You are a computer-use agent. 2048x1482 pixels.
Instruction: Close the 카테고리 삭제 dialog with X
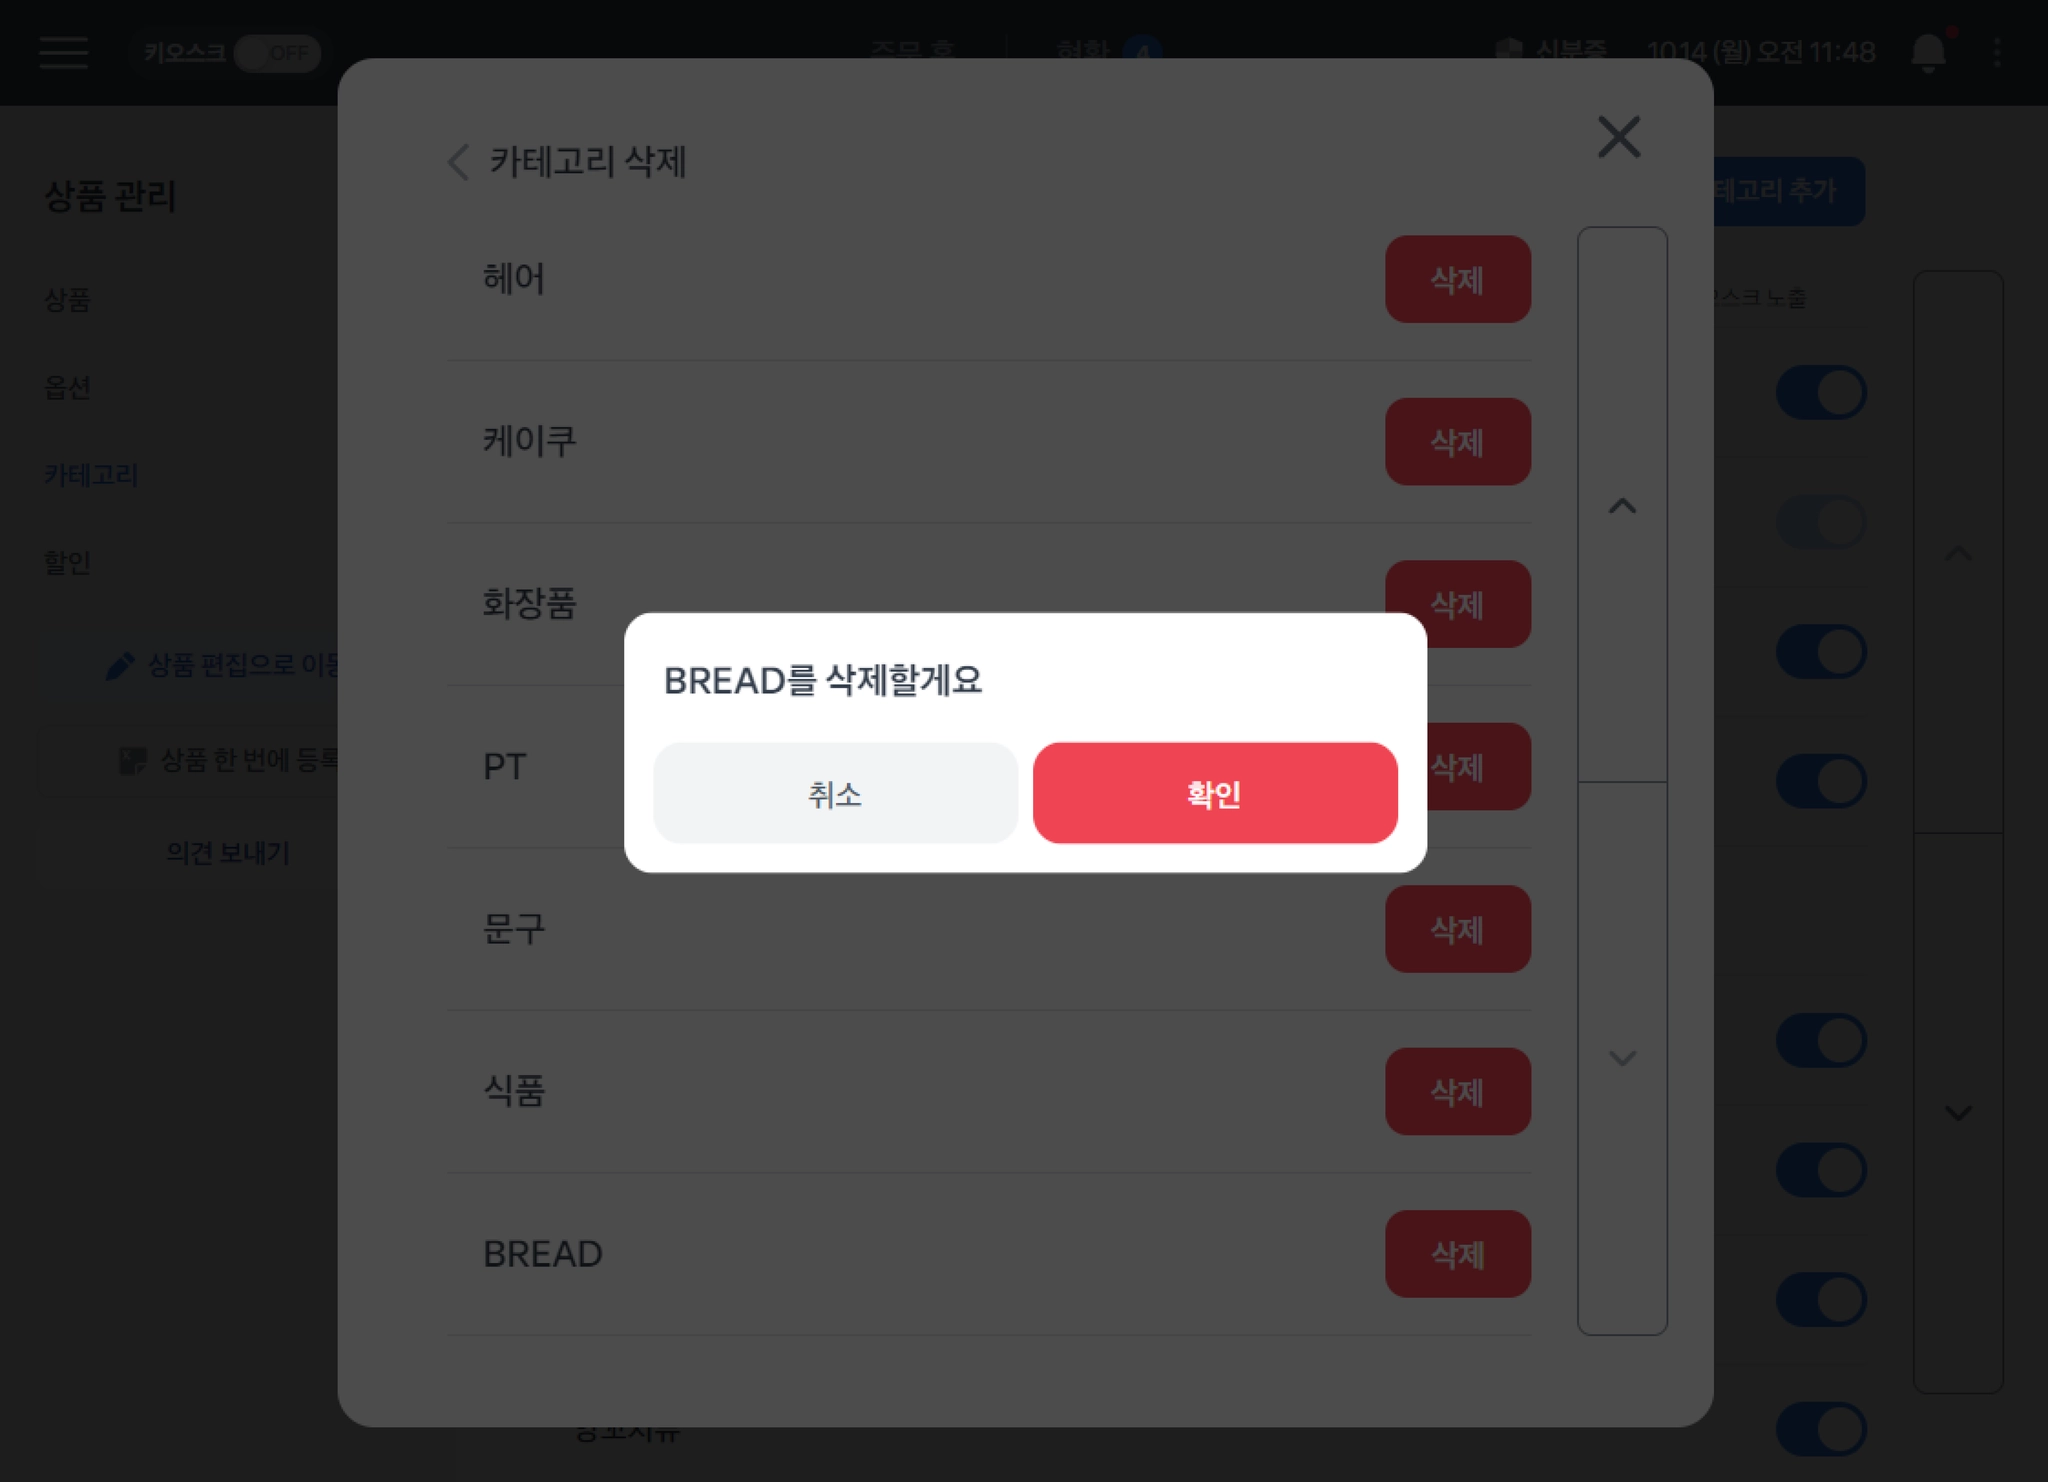pyautogui.click(x=1619, y=137)
